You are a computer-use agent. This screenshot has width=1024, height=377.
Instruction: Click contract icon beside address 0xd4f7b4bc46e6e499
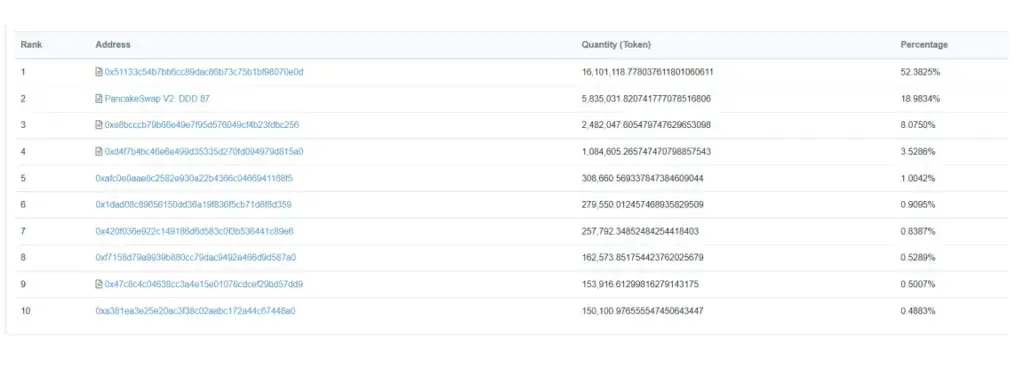[x=99, y=152]
